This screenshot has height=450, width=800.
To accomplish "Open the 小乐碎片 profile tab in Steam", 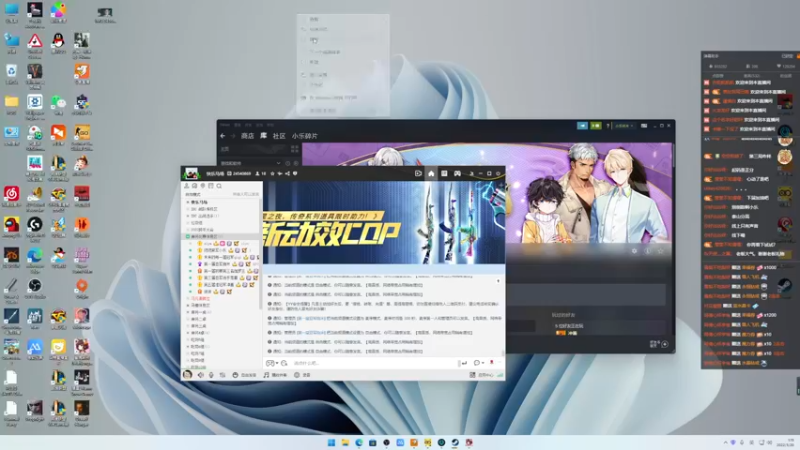I will pos(305,136).
